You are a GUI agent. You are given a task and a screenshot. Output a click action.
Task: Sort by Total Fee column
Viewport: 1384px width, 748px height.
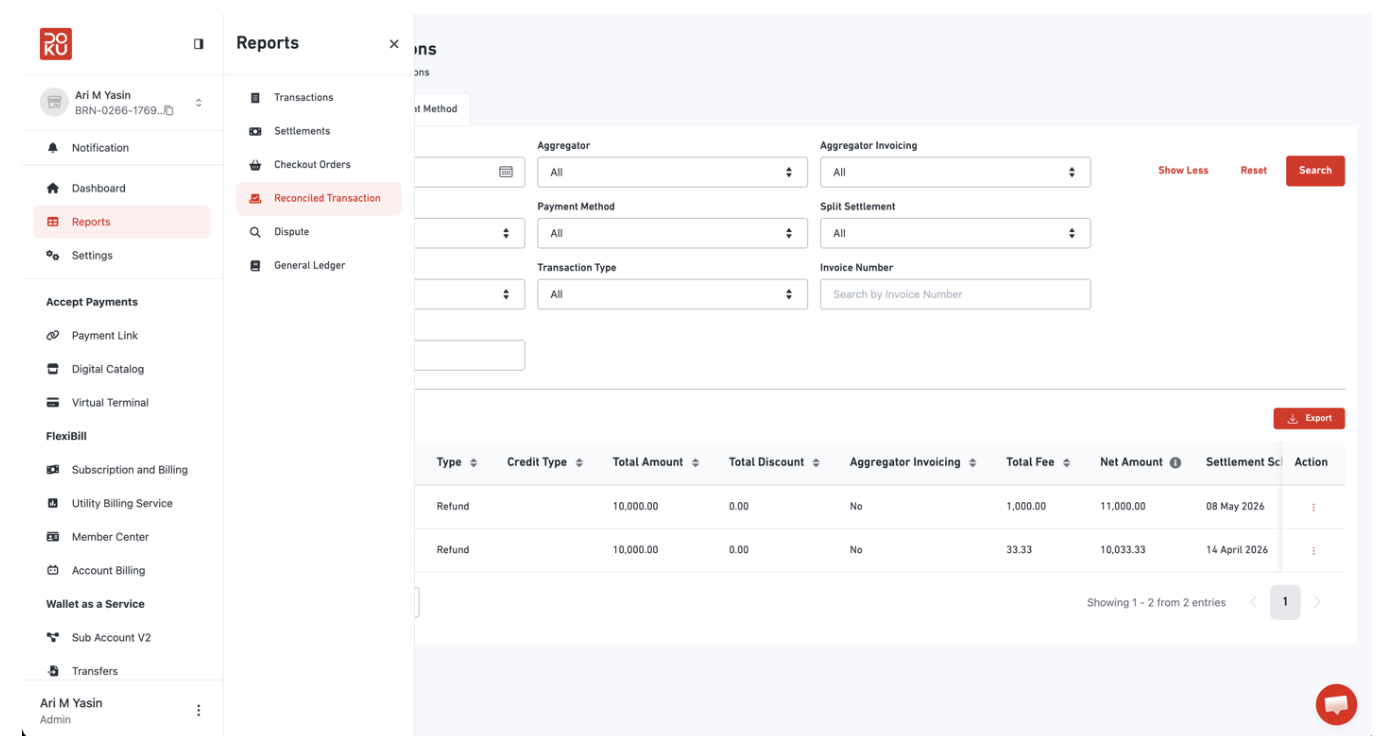[x=1066, y=463]
